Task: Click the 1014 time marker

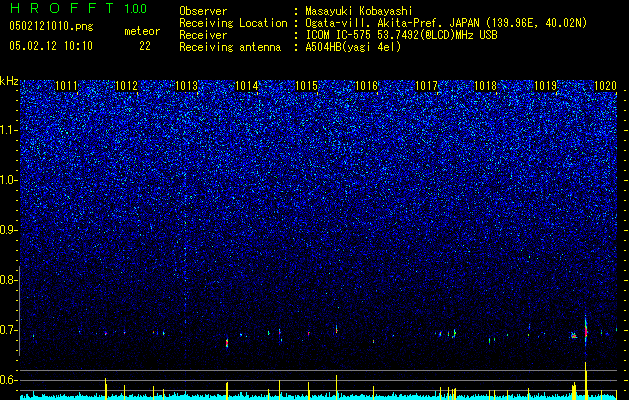Action: [246, 85]
